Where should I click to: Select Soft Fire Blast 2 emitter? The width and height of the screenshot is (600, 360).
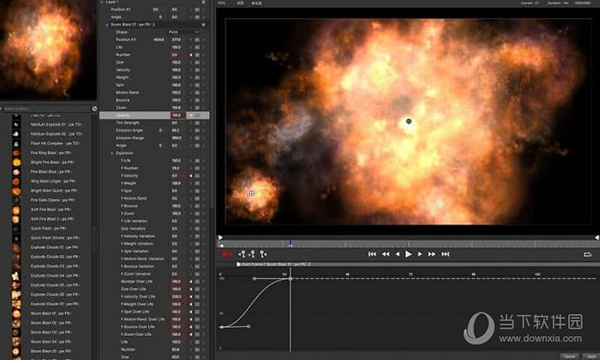[52, 219]
